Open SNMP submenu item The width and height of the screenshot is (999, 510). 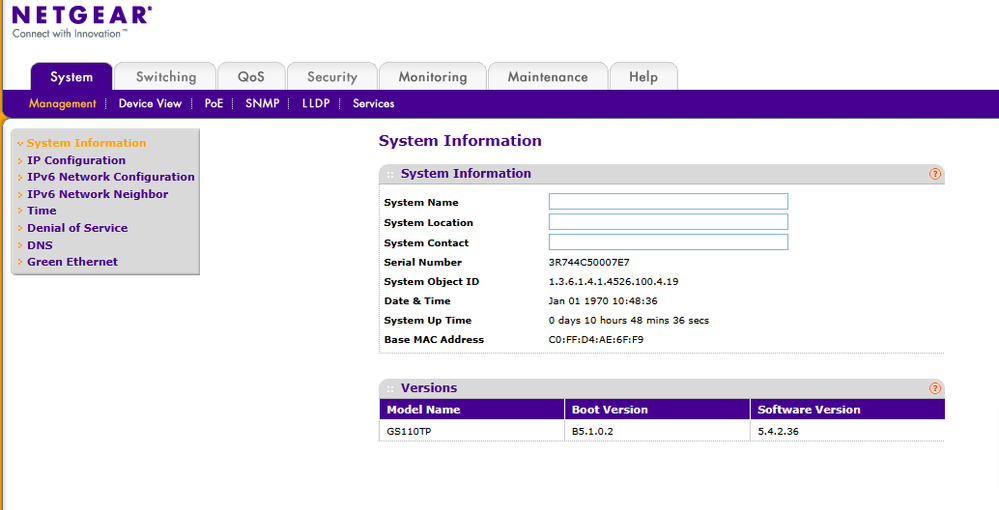[262, 103]
